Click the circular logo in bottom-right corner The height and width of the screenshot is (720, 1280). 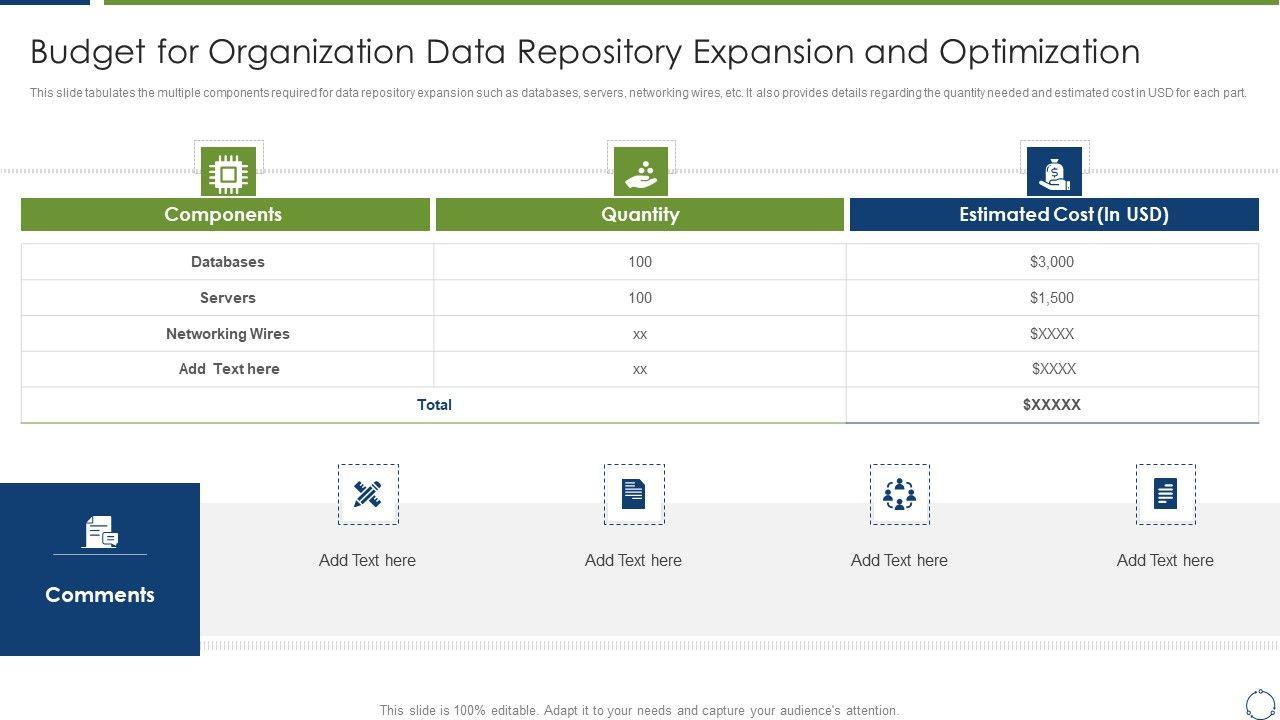coord(1259,702)
